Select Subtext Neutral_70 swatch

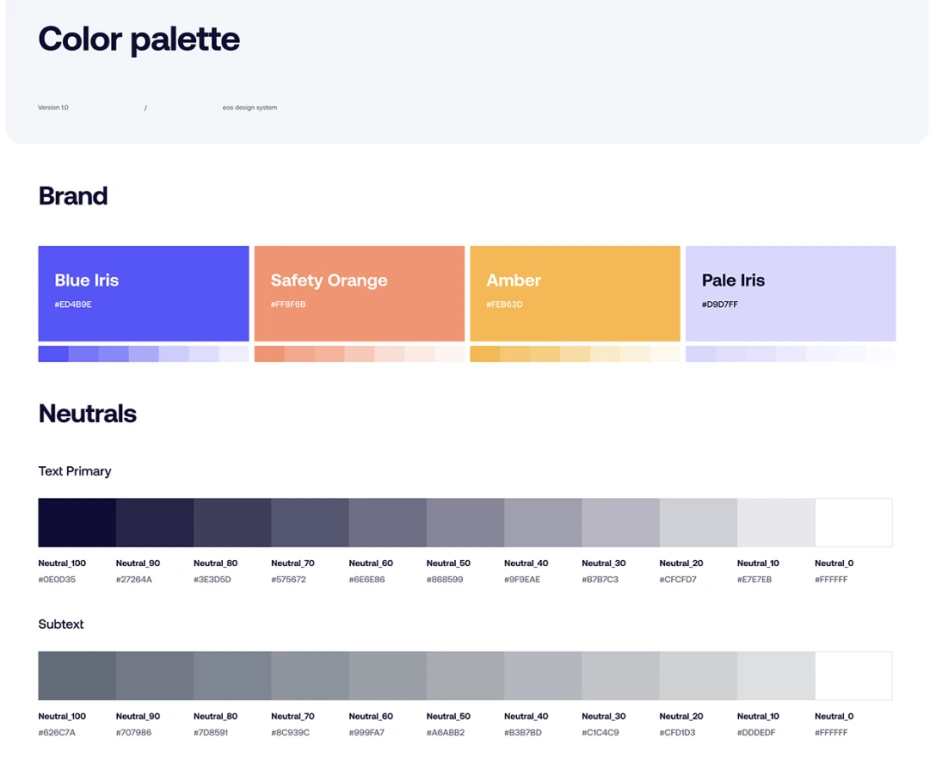click(x=310, y=676)
